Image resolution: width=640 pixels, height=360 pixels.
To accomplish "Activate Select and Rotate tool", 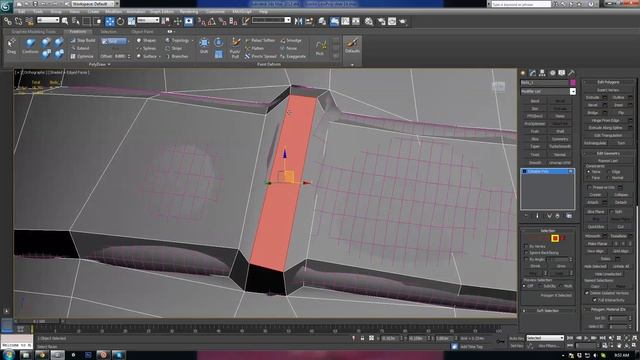I will point(120,21).
